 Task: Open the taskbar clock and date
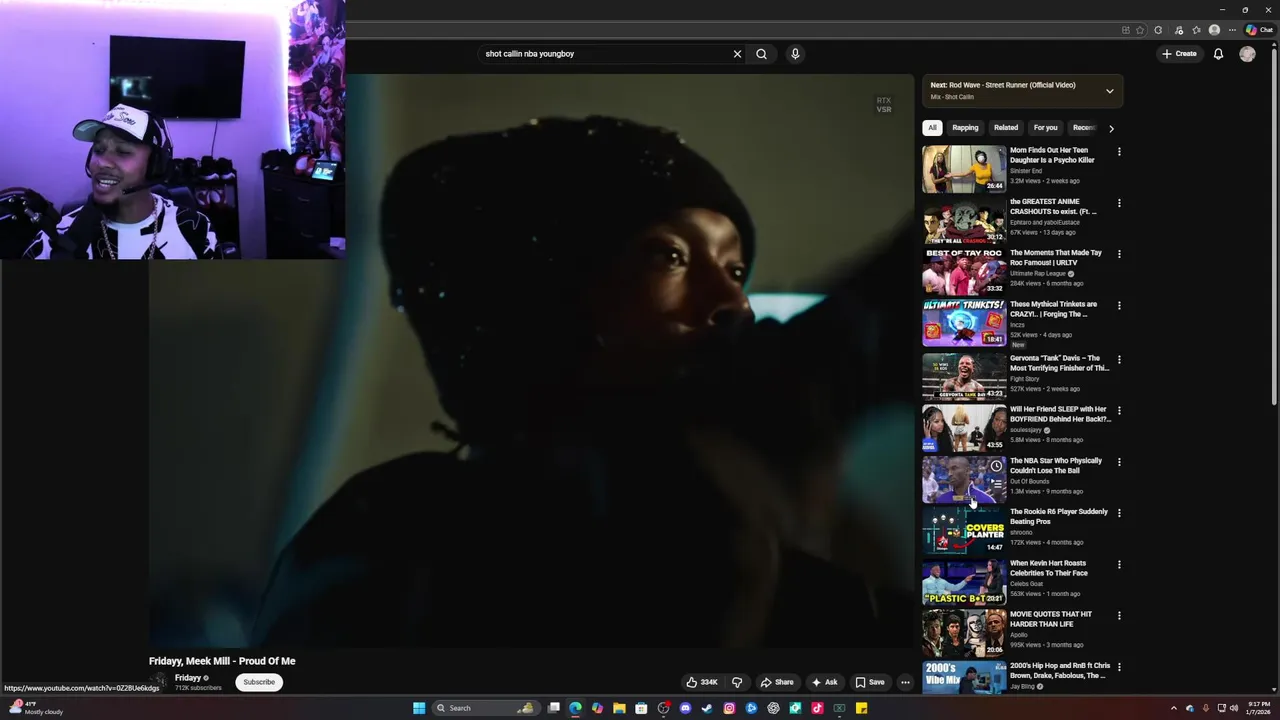click(x=1259, y=708)
